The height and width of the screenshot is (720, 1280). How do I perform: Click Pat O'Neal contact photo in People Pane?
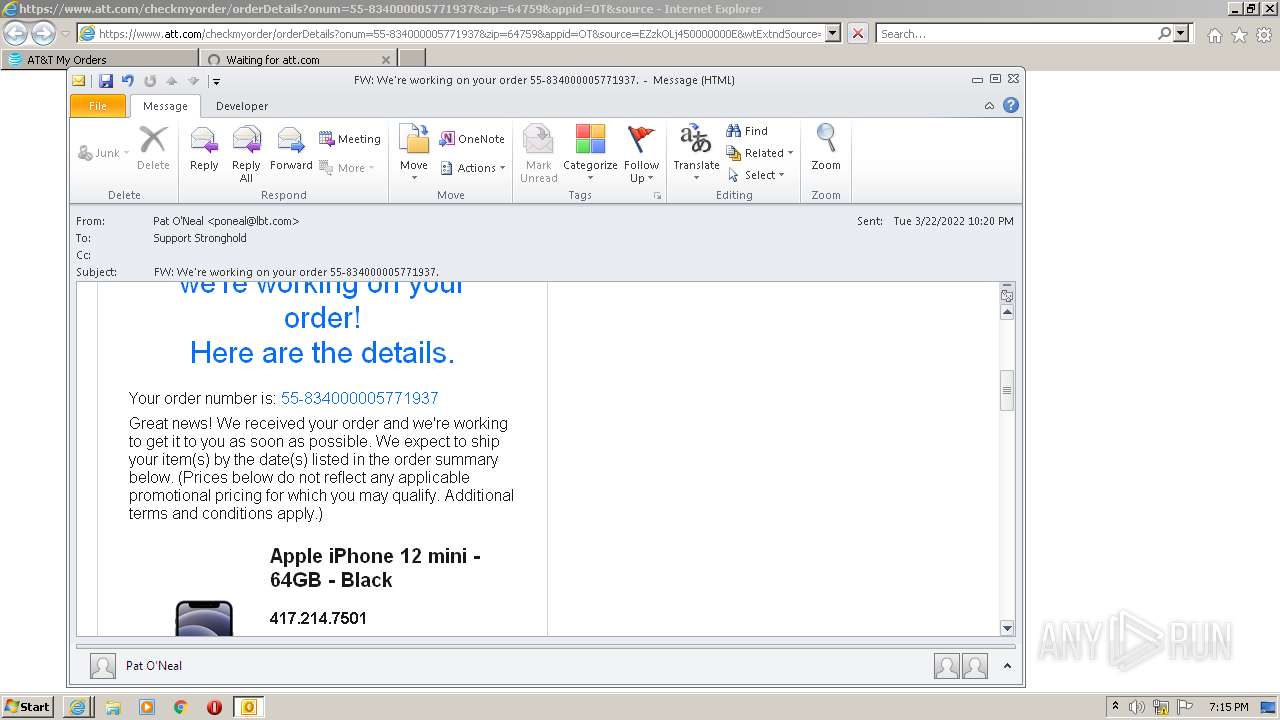coord(102,666)
